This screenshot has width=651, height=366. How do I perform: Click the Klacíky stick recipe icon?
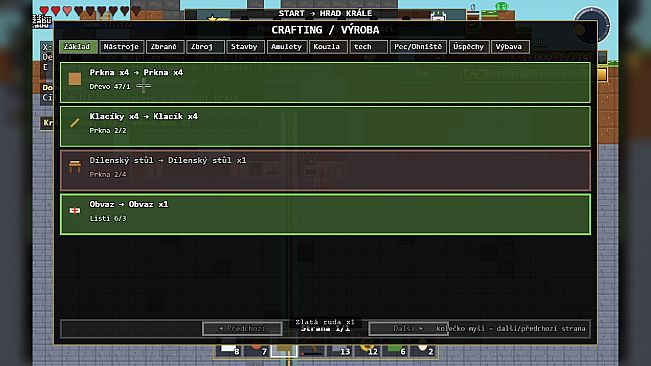tap(75, 123)
